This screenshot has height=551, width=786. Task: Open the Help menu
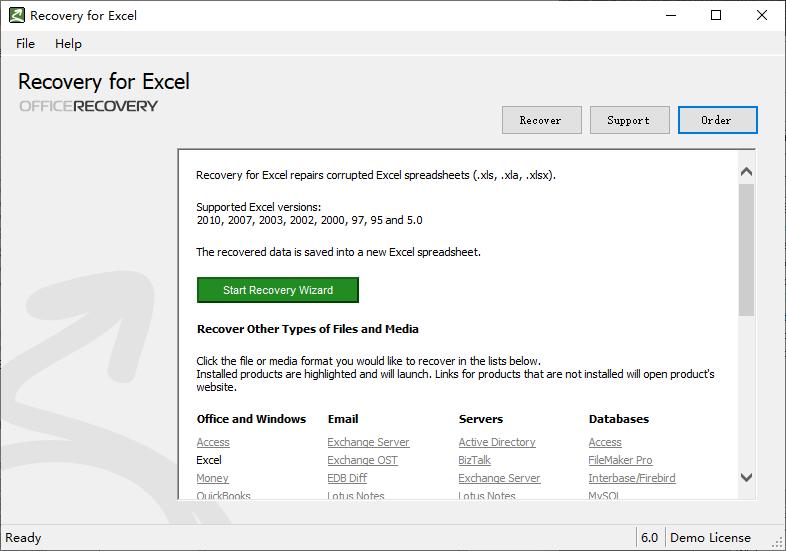pos(68,44)
